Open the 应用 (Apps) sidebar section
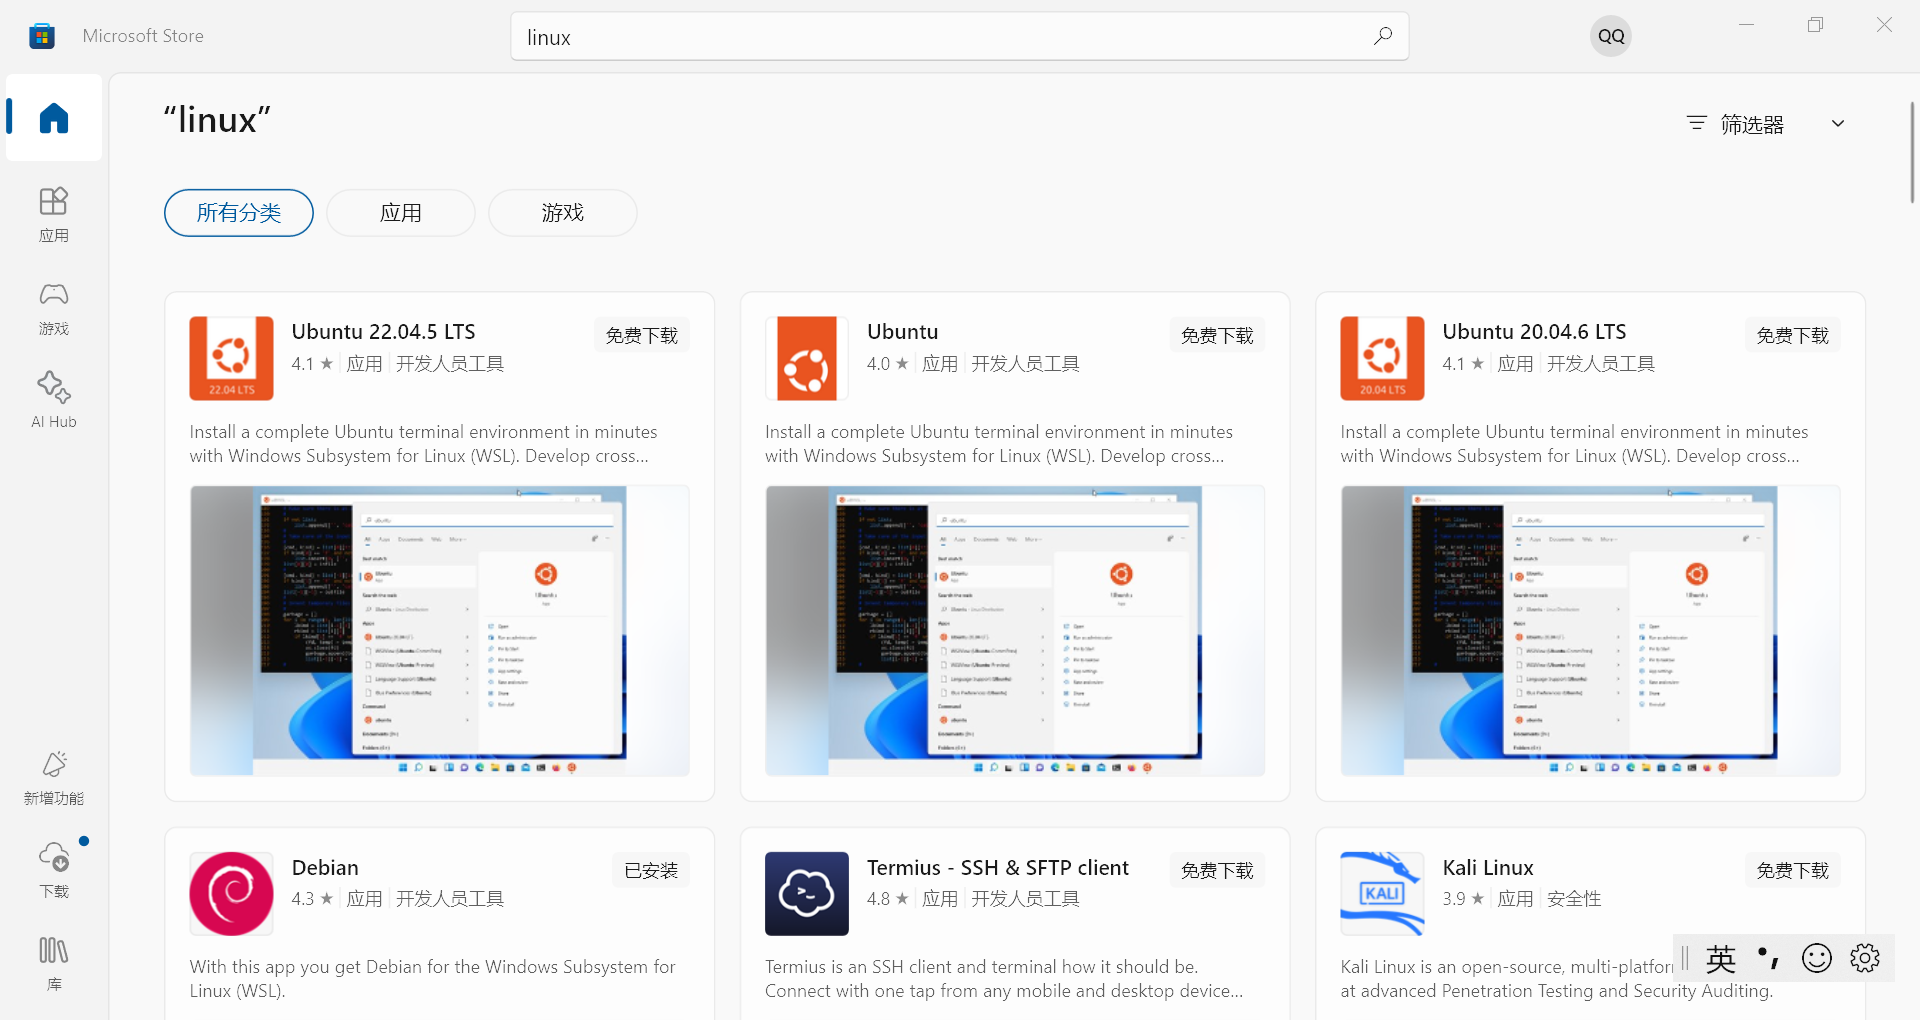Image resolution: width=1920 pixels, height=1020 pixels. (x=54, y=214)
